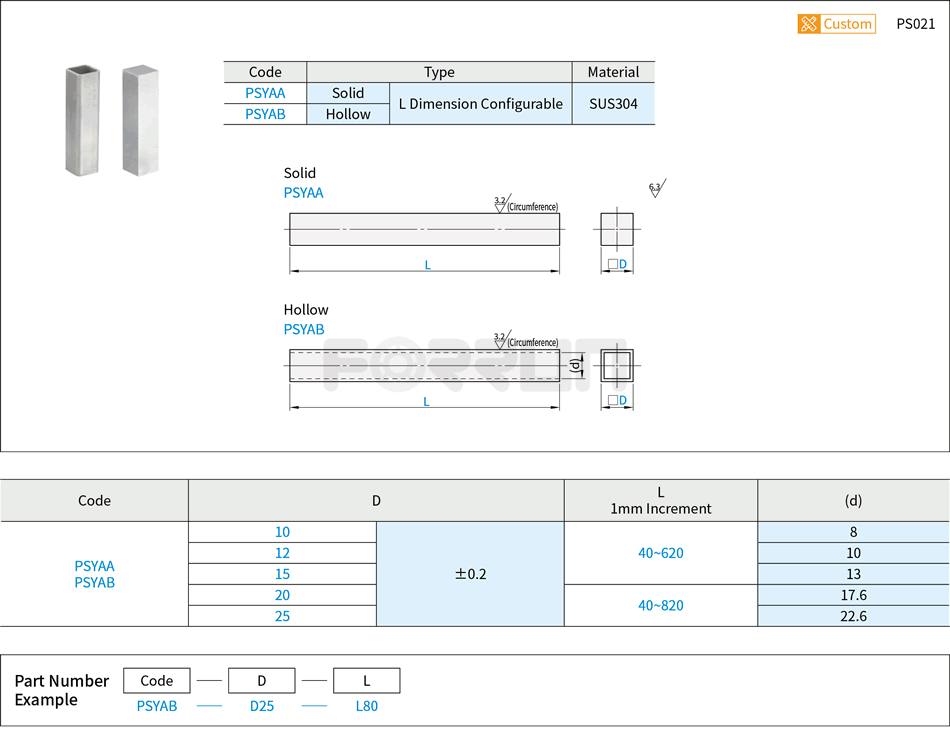The width and height of the screenshot is (950, 730).
Task: Choose dimension D value 15
Action: pyautogui.click(x=282, y=574)
